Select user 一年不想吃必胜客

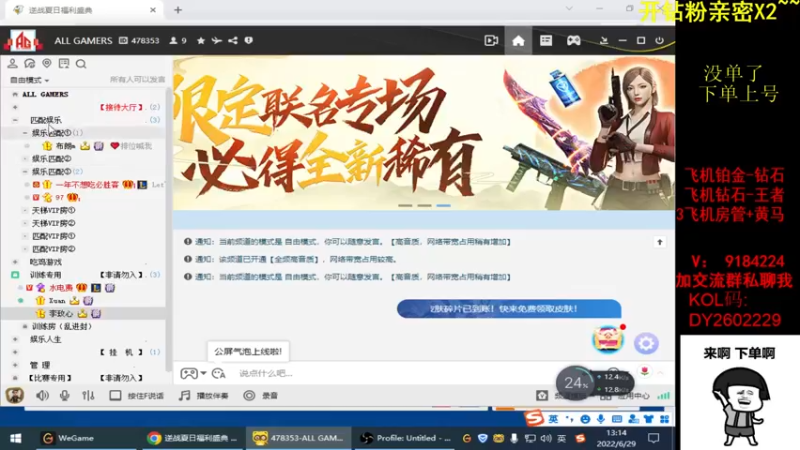coord(87,184)
